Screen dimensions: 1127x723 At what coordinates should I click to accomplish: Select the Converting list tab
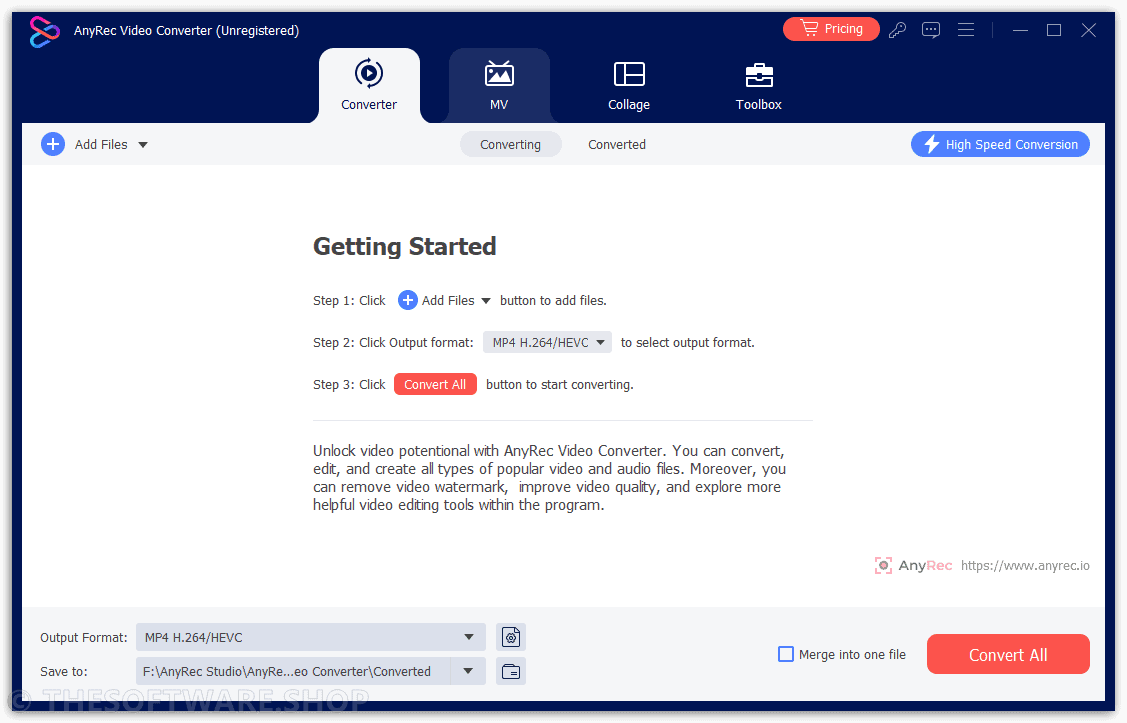tap(510, 144)
